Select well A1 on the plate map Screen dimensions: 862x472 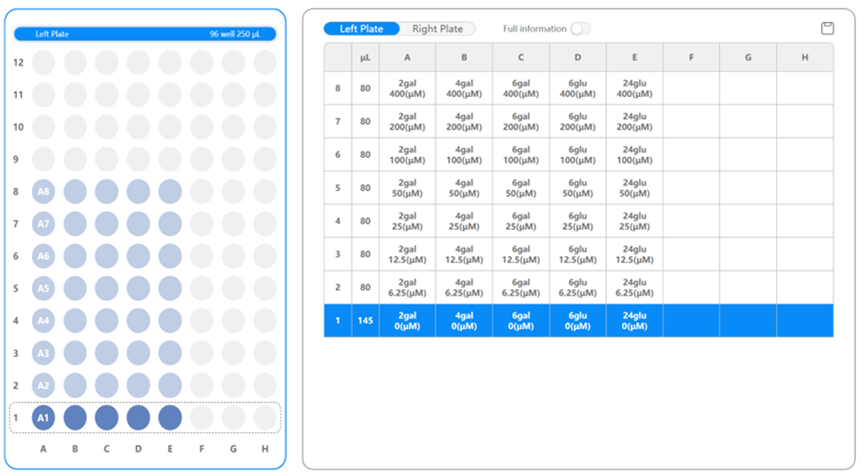pyautogui.click(x=43, y=417)
